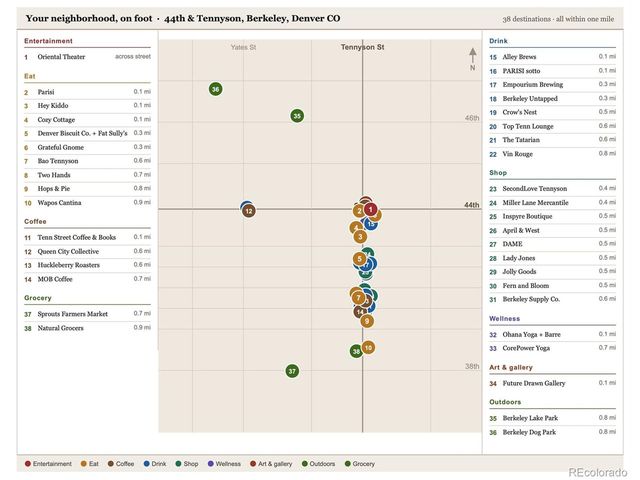The height and width of the screenshot is (480, 640).
Task: Click the Coffee legend label
Action: click(124, 464)
